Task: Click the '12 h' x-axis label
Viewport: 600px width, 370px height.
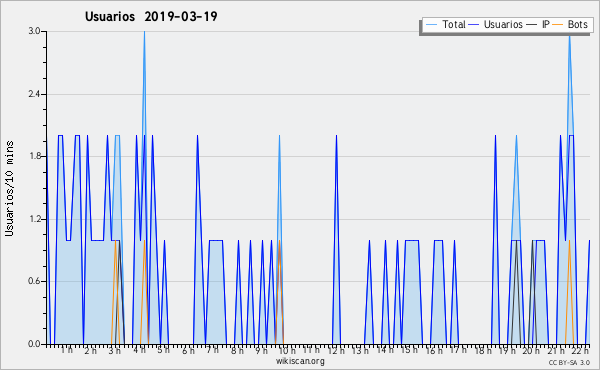Action: [336, 351]
